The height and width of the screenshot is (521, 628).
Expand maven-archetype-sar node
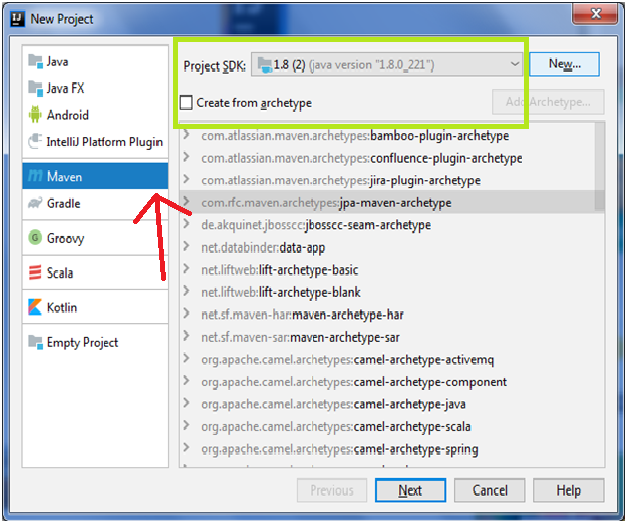click(186, 336)
